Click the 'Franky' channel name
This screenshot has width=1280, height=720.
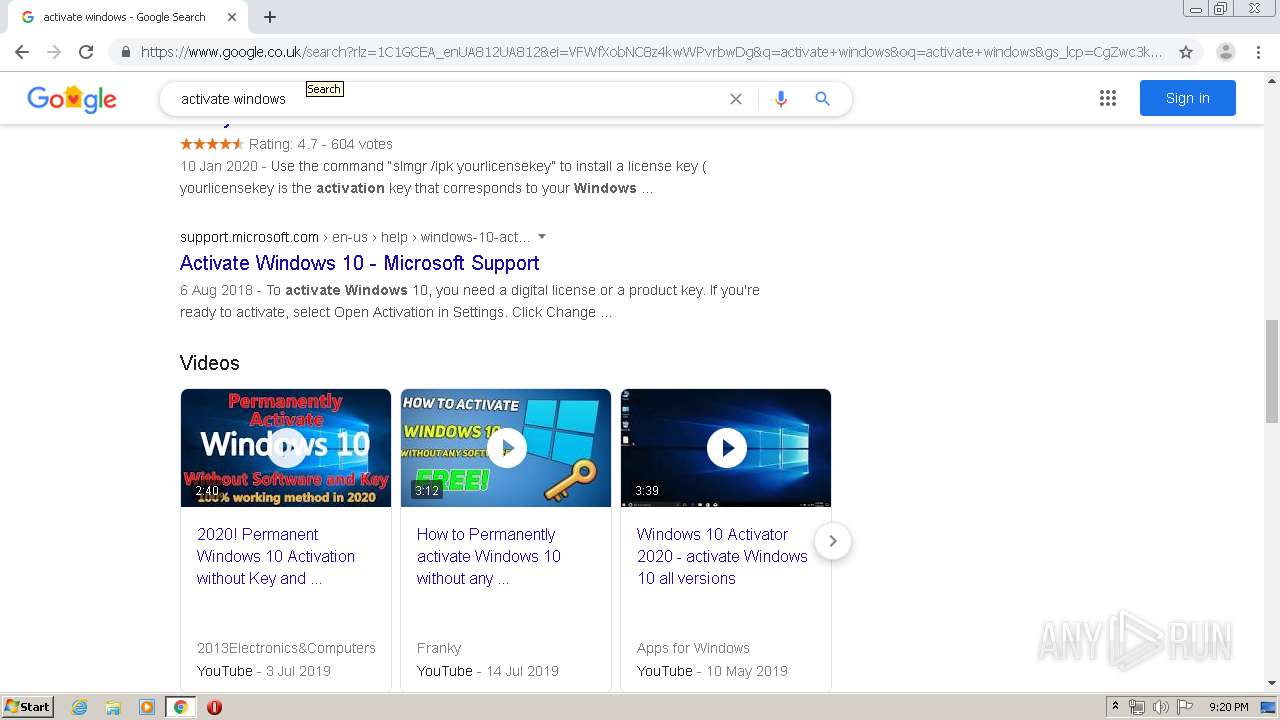439,648
